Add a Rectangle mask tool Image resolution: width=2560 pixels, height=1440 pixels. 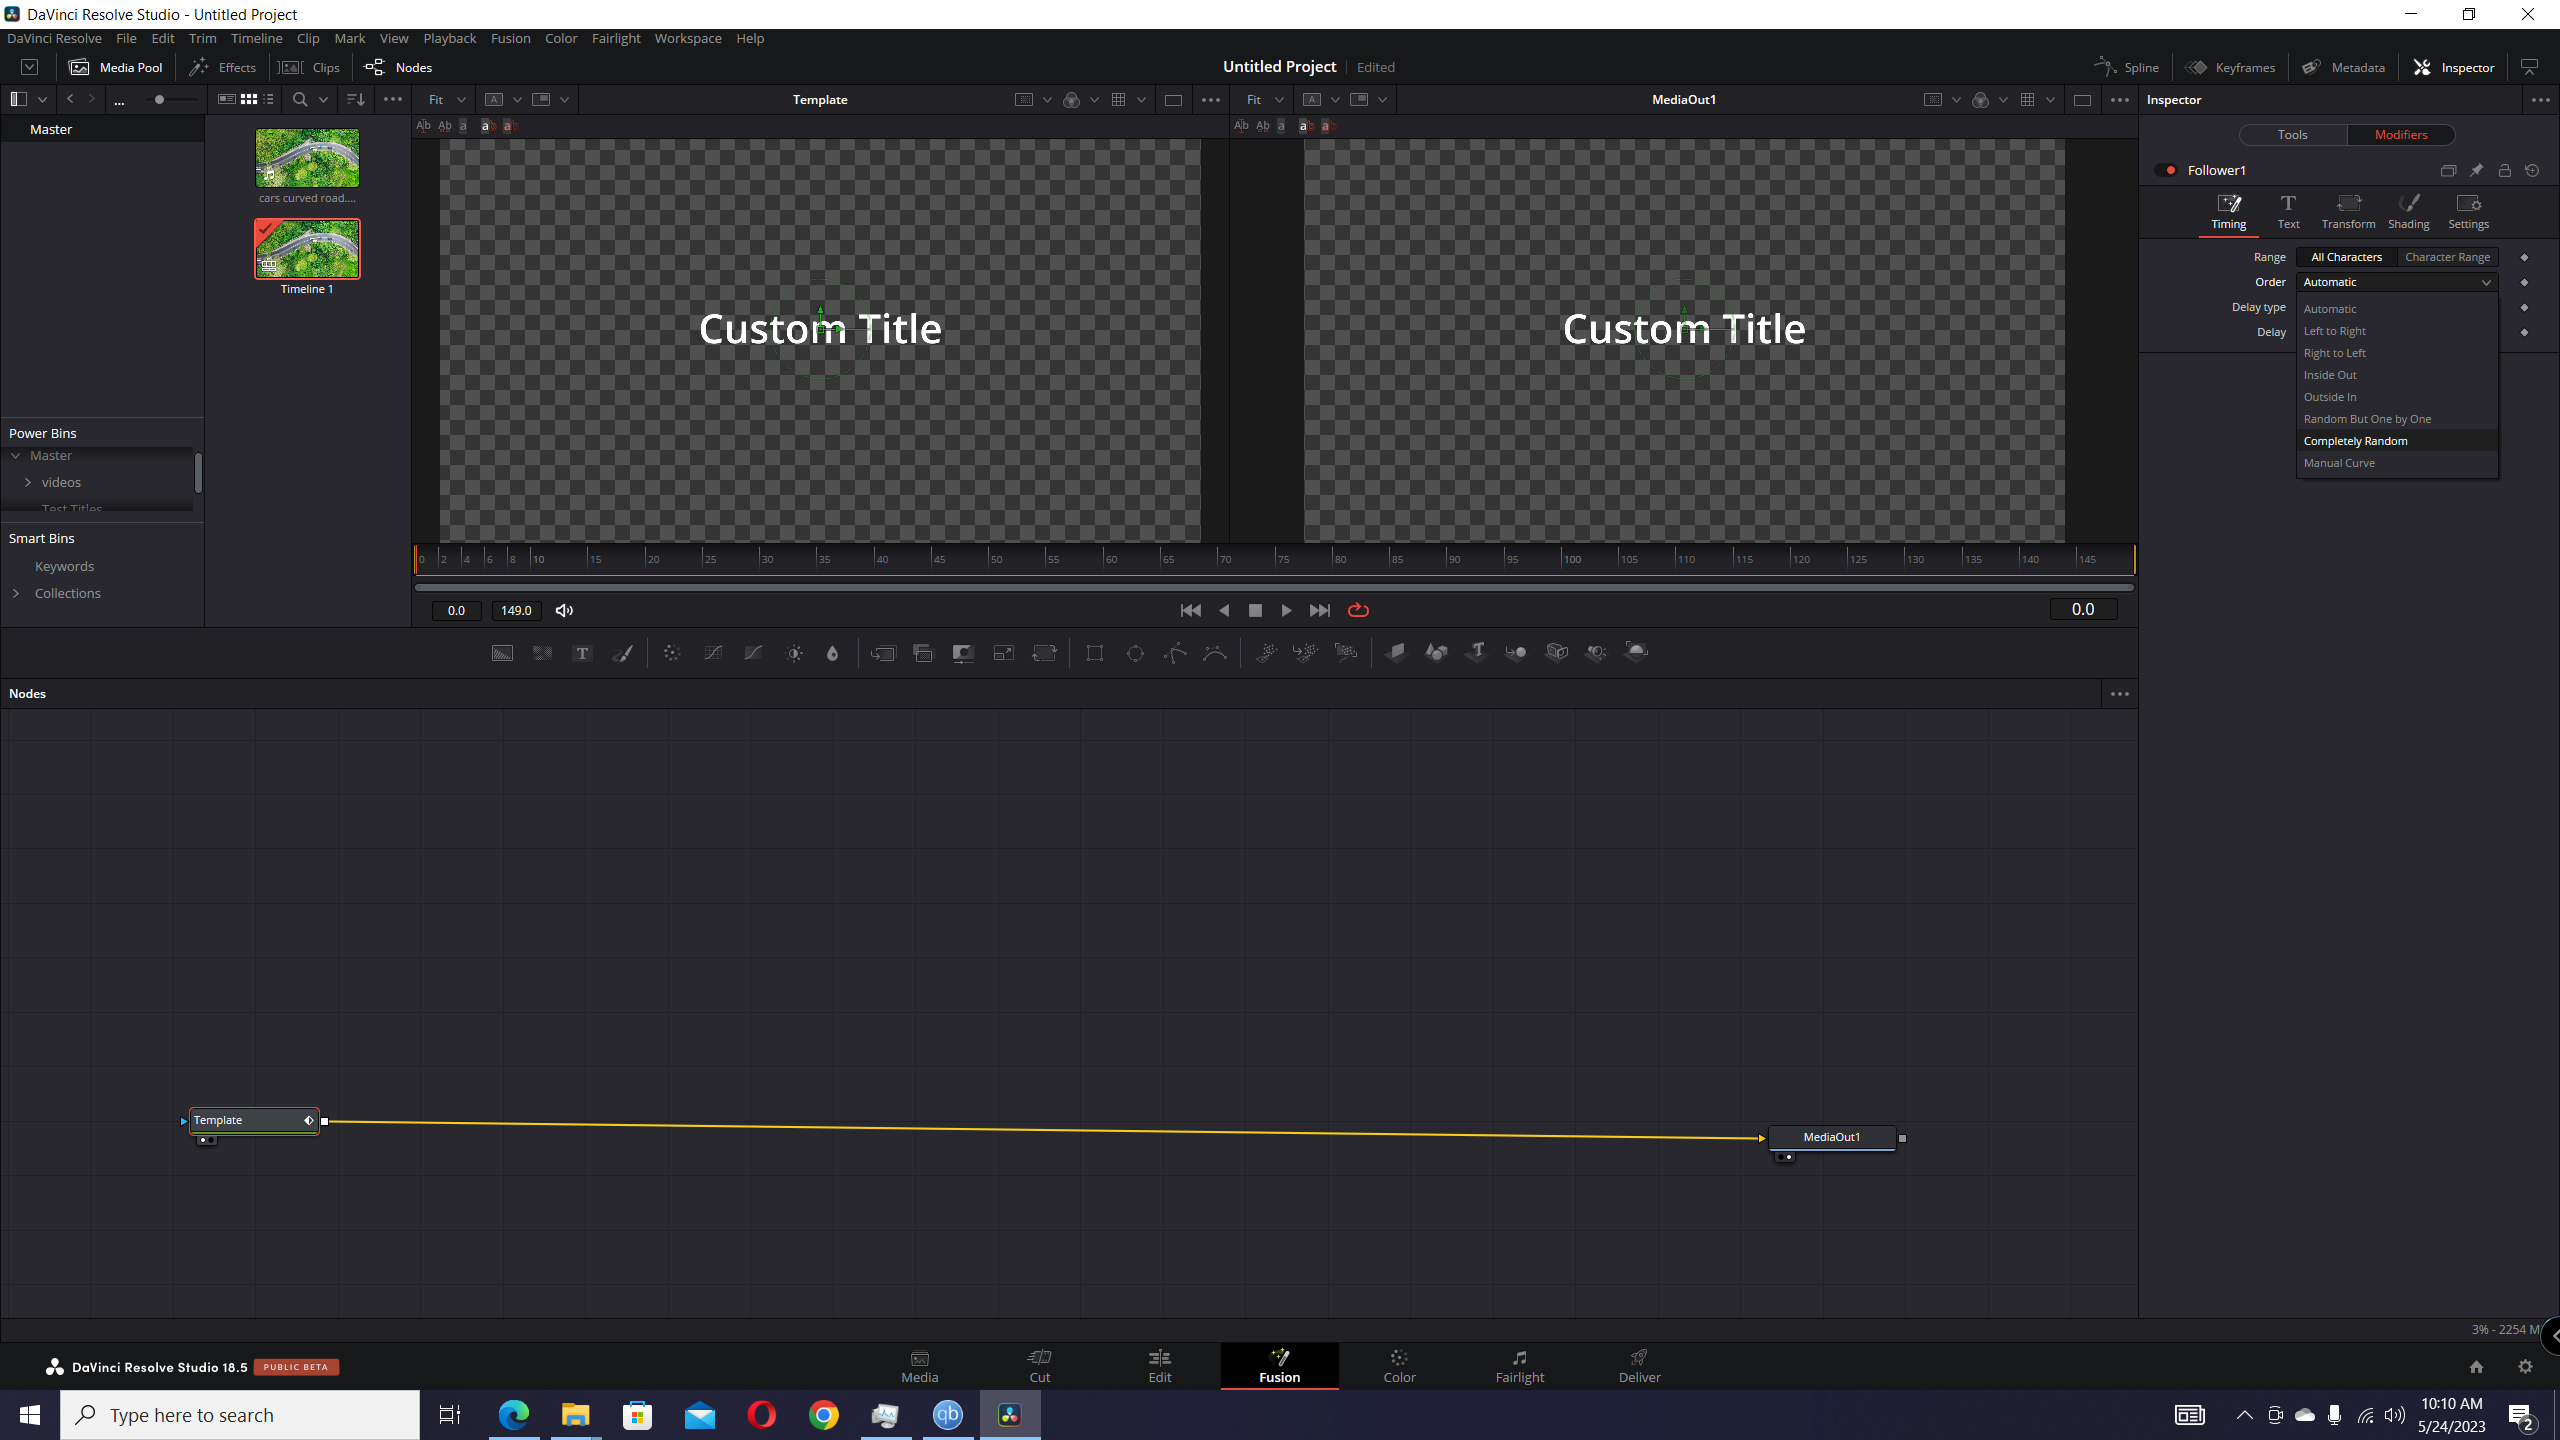tap(1095, 653)
